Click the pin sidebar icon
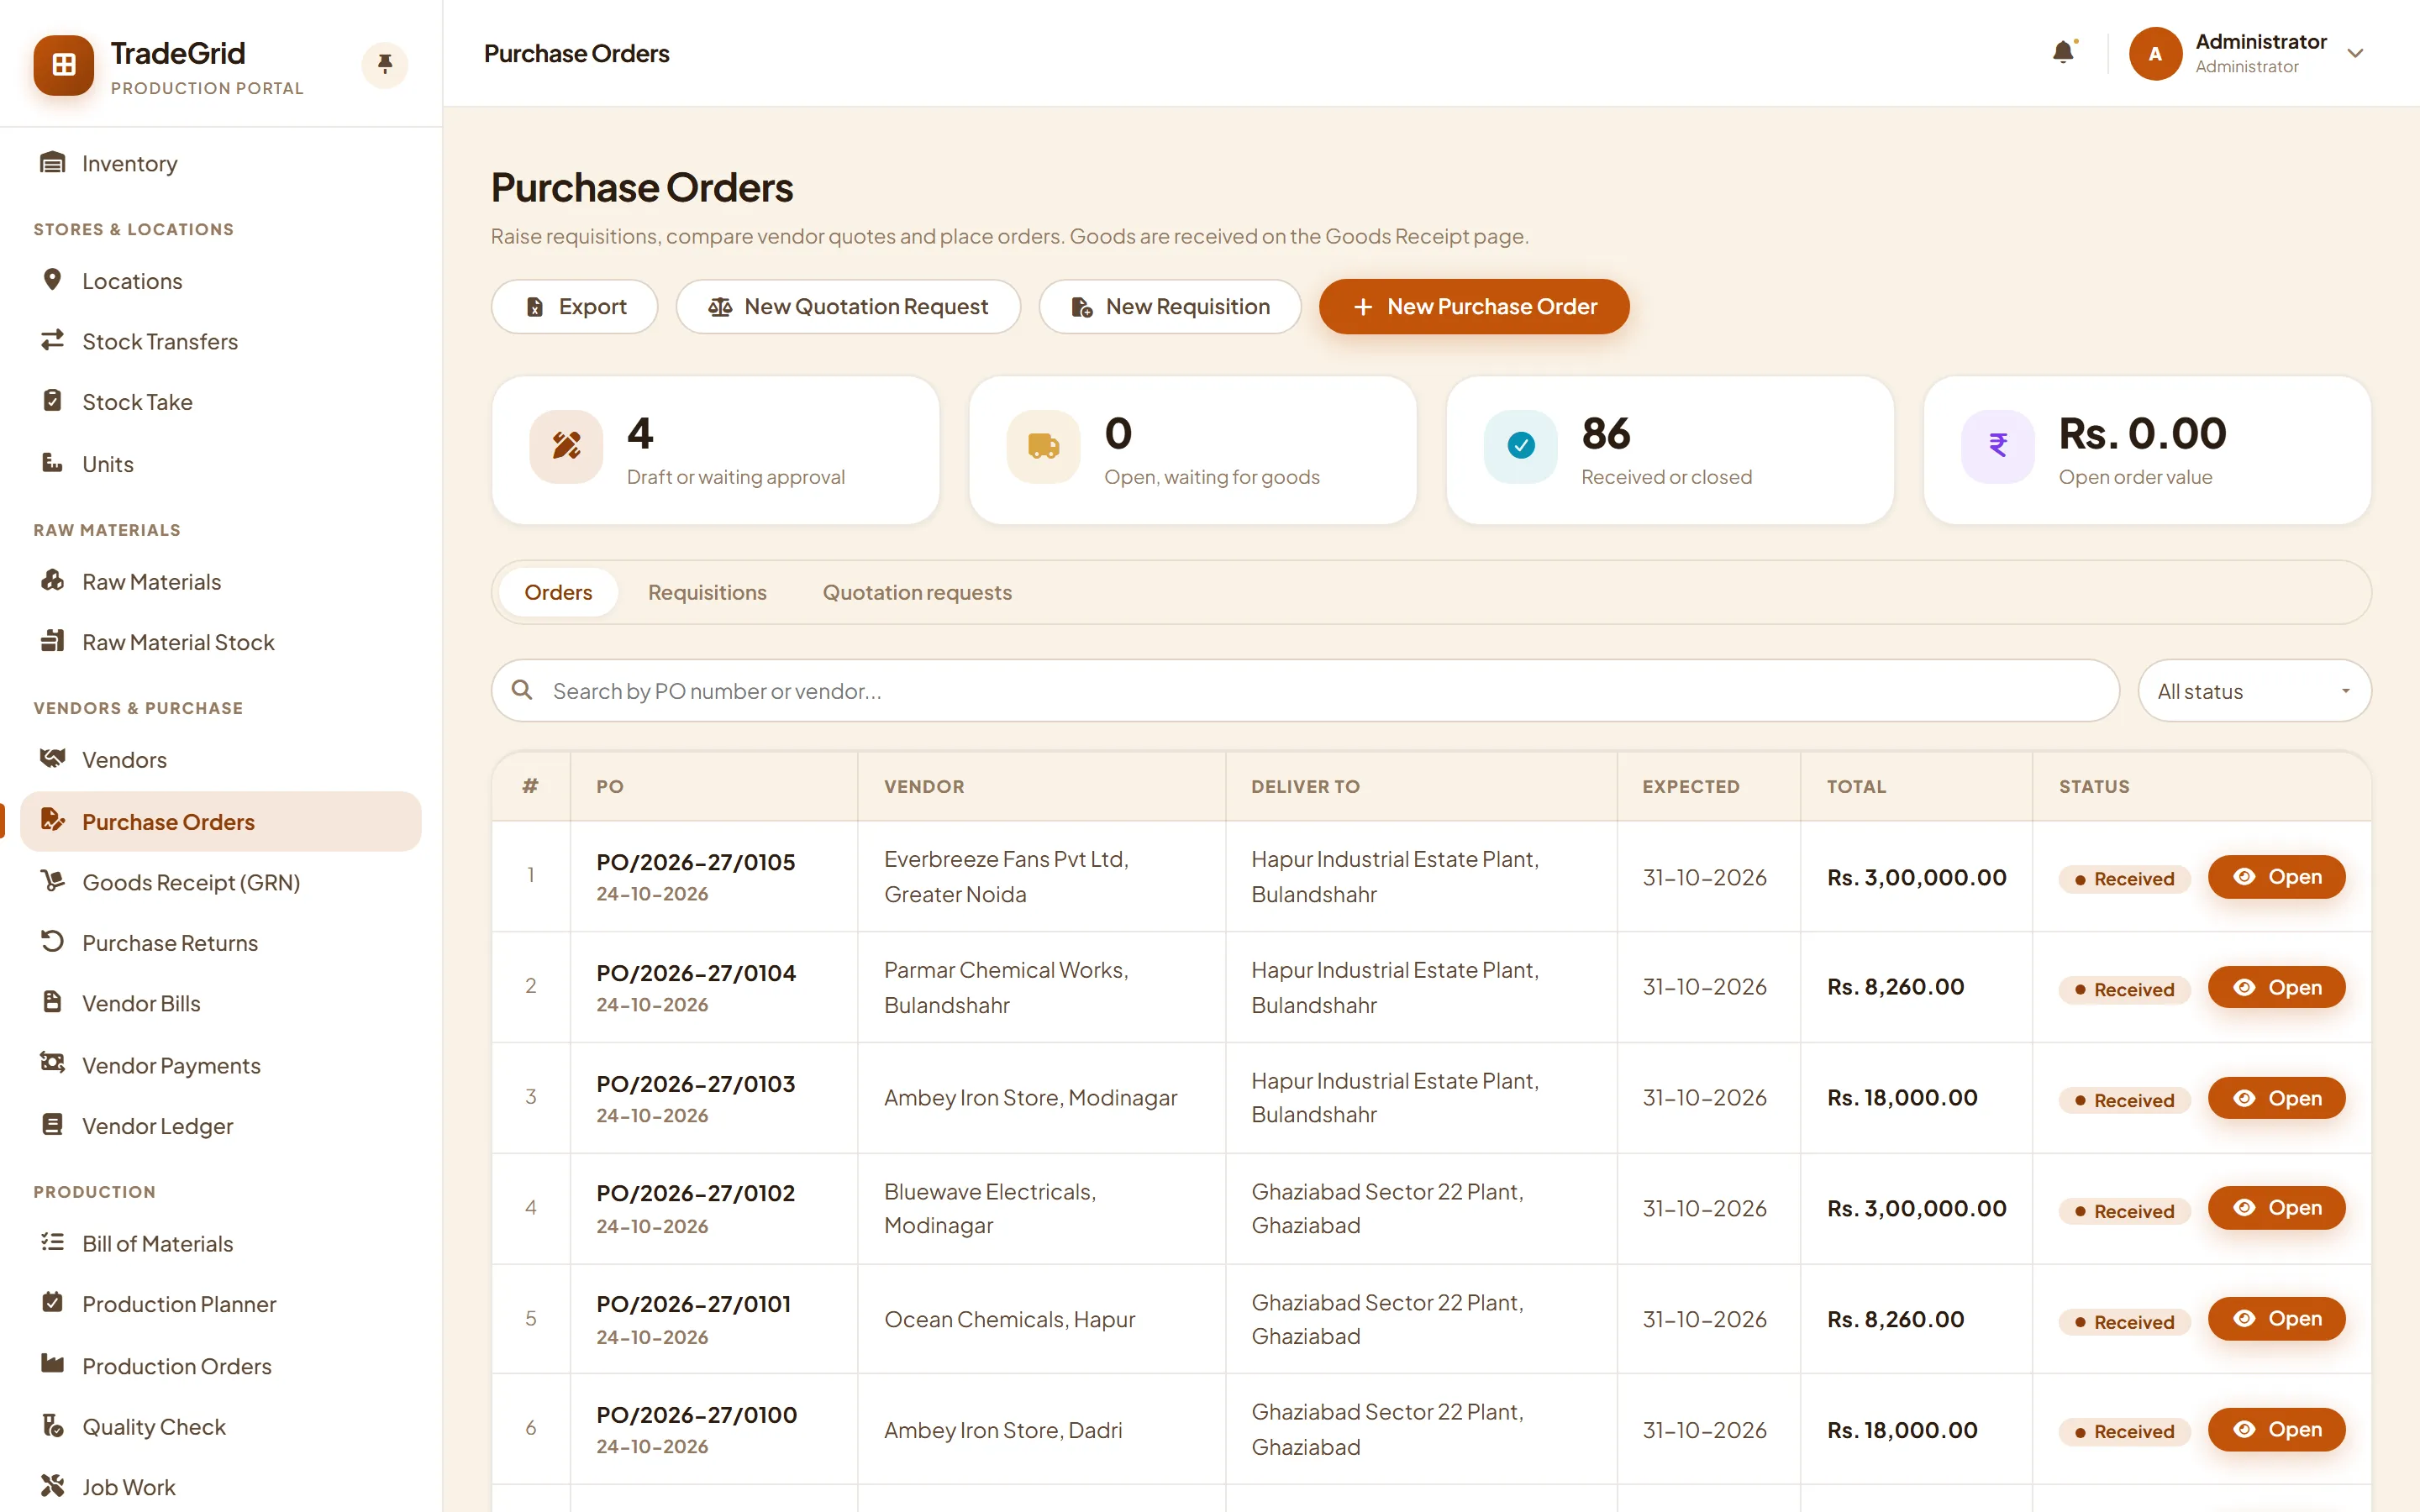This screenshot has width=2420, height=1512. [384, 65]
